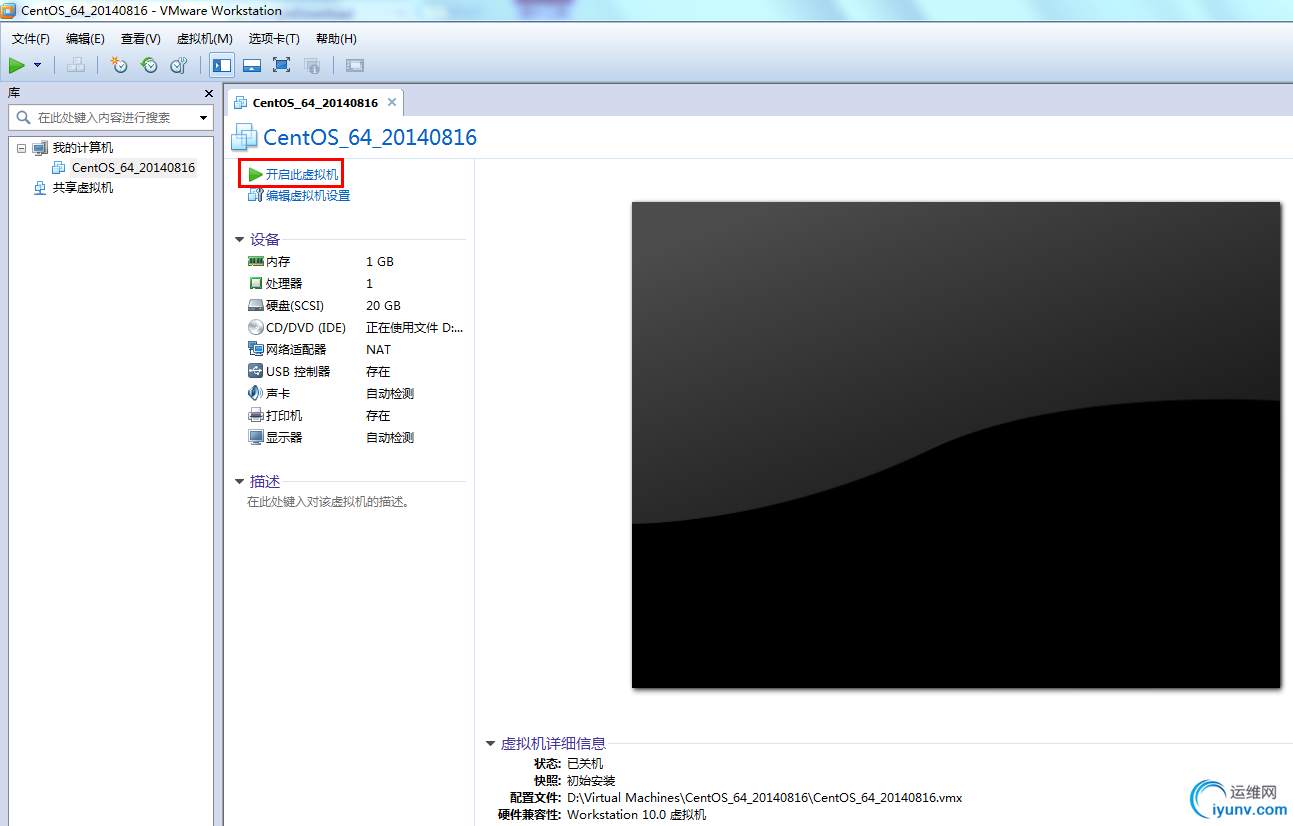Click the Workstation 10.0 虚拟机 compatibility text
Viewport: 1293px width, 826px height.
636,815
